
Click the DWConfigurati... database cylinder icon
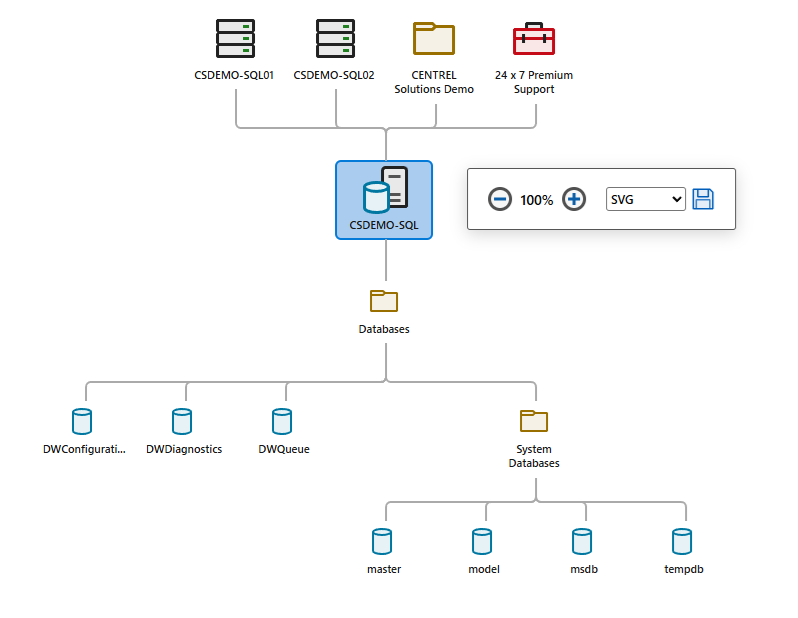pos(82,422)
